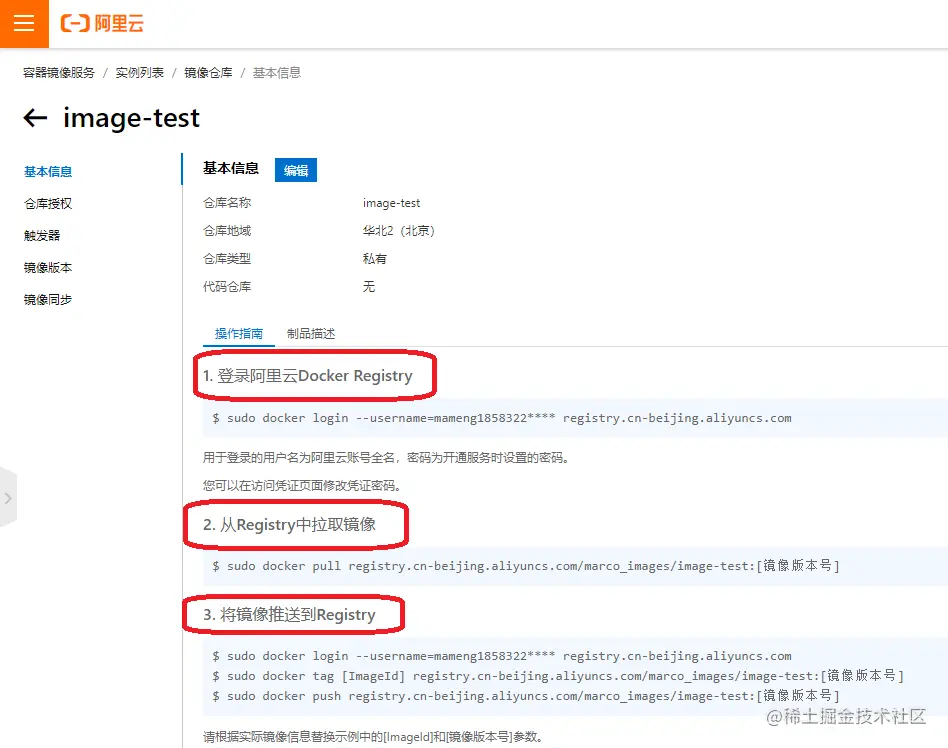Click the 仓库类型 label
The height and width of the screenshot is (748, 948).
227,259
